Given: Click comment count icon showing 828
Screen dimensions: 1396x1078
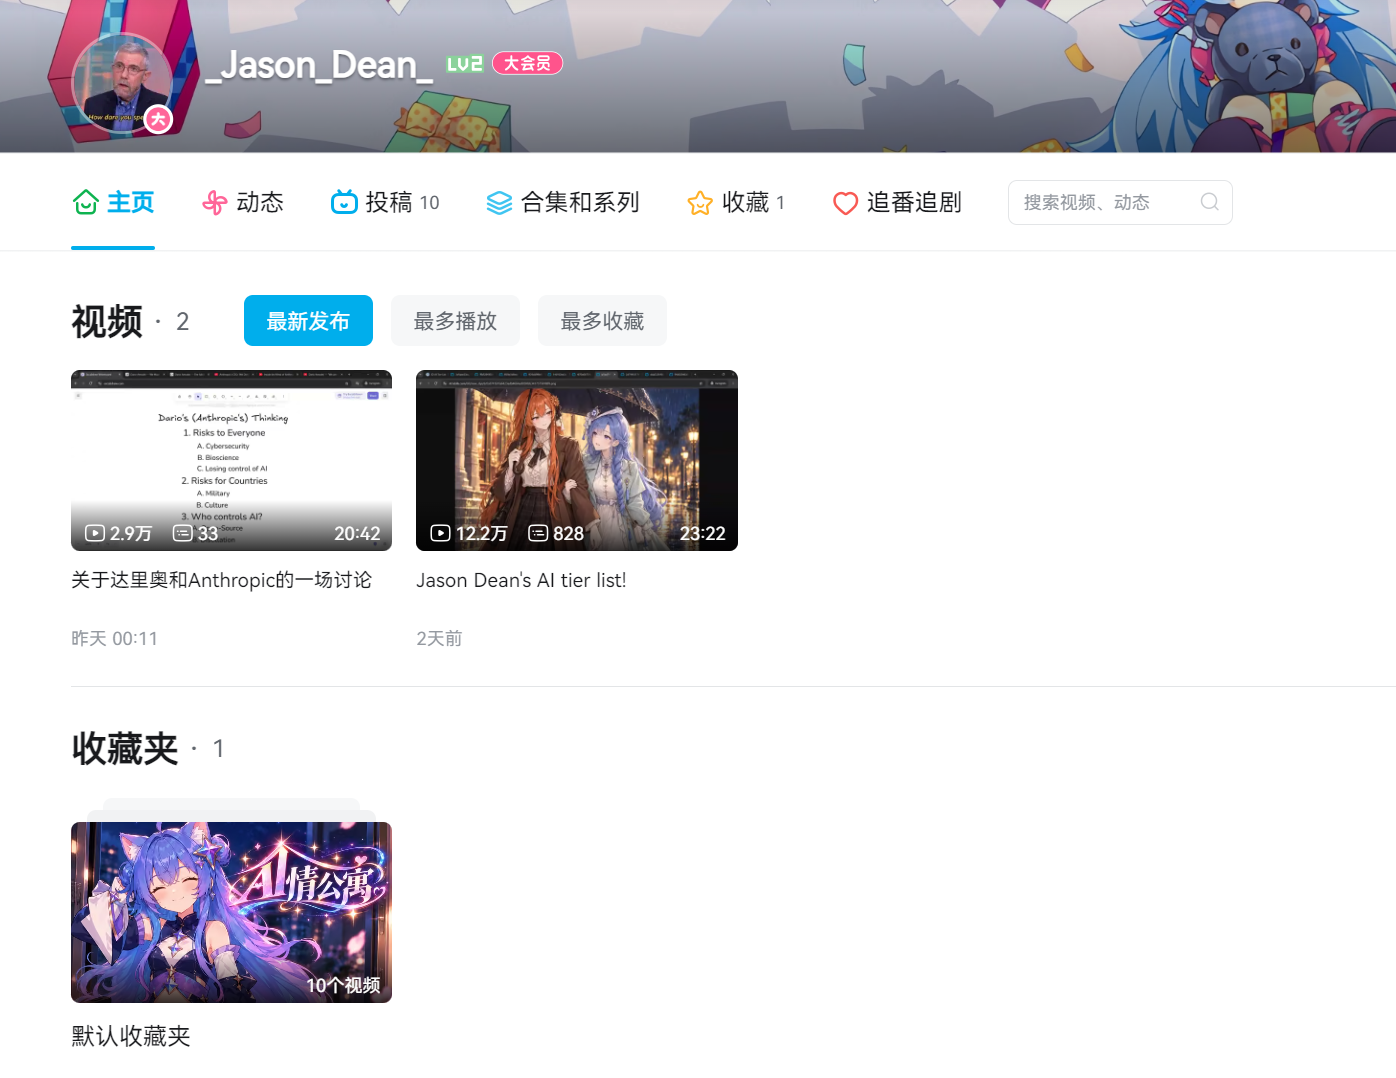Looking at the screenshot, I should (538, 533).
